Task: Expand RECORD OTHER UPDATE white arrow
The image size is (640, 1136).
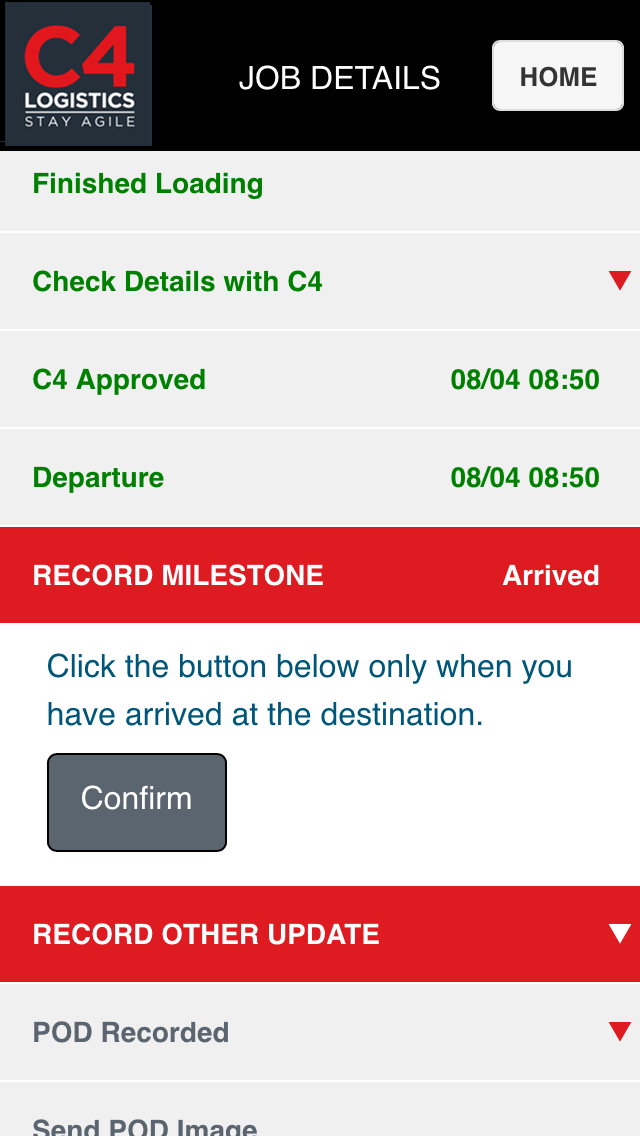Action: 619,934
